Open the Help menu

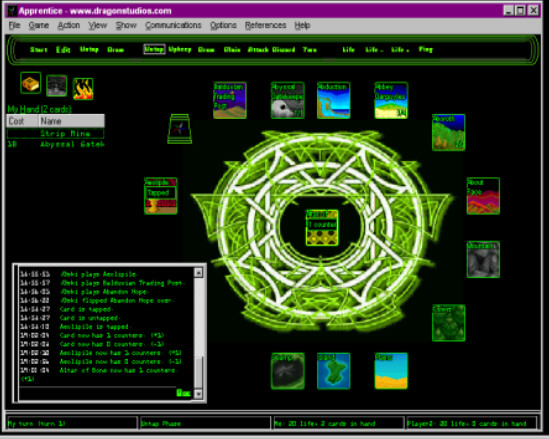[x=302, y=25]
